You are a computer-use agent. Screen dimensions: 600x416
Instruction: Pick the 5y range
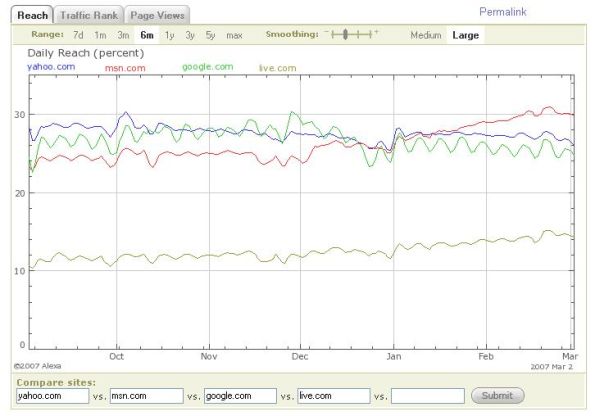click(210, 35)
